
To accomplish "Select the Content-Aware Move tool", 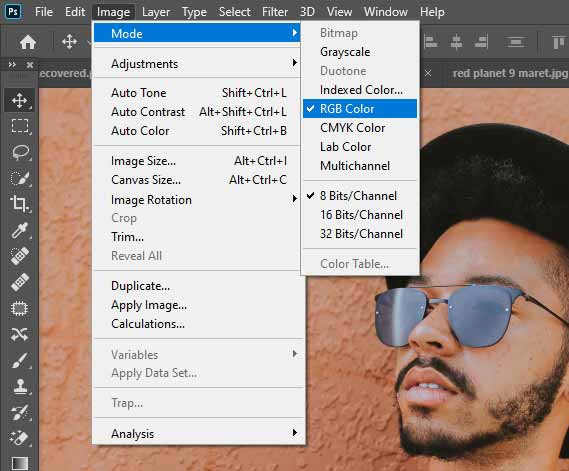I will tap(20, 334).
